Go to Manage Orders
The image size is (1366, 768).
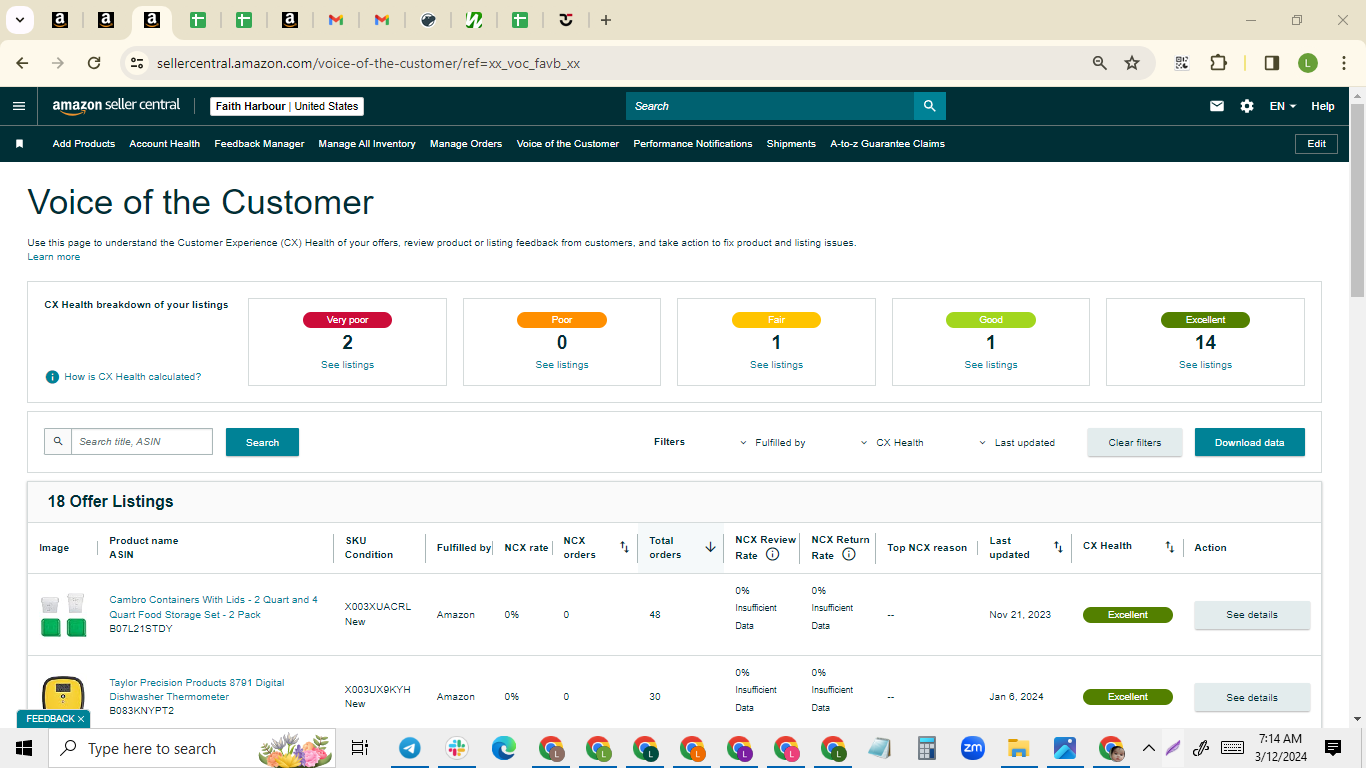tap(466, 144)
